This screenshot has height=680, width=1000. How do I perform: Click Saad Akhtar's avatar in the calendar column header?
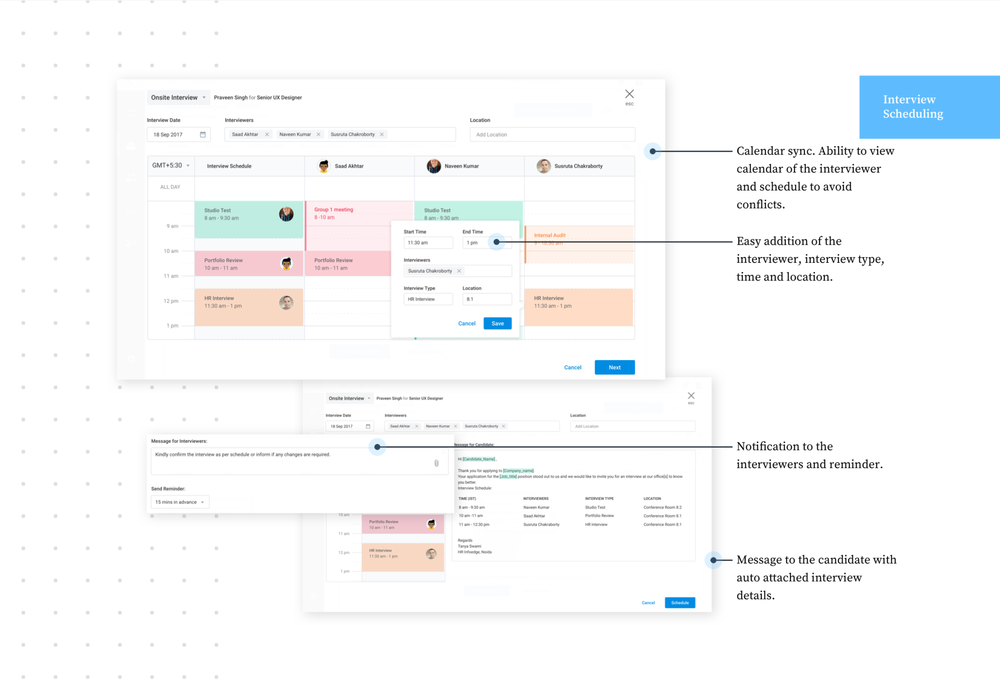[324, 166]
